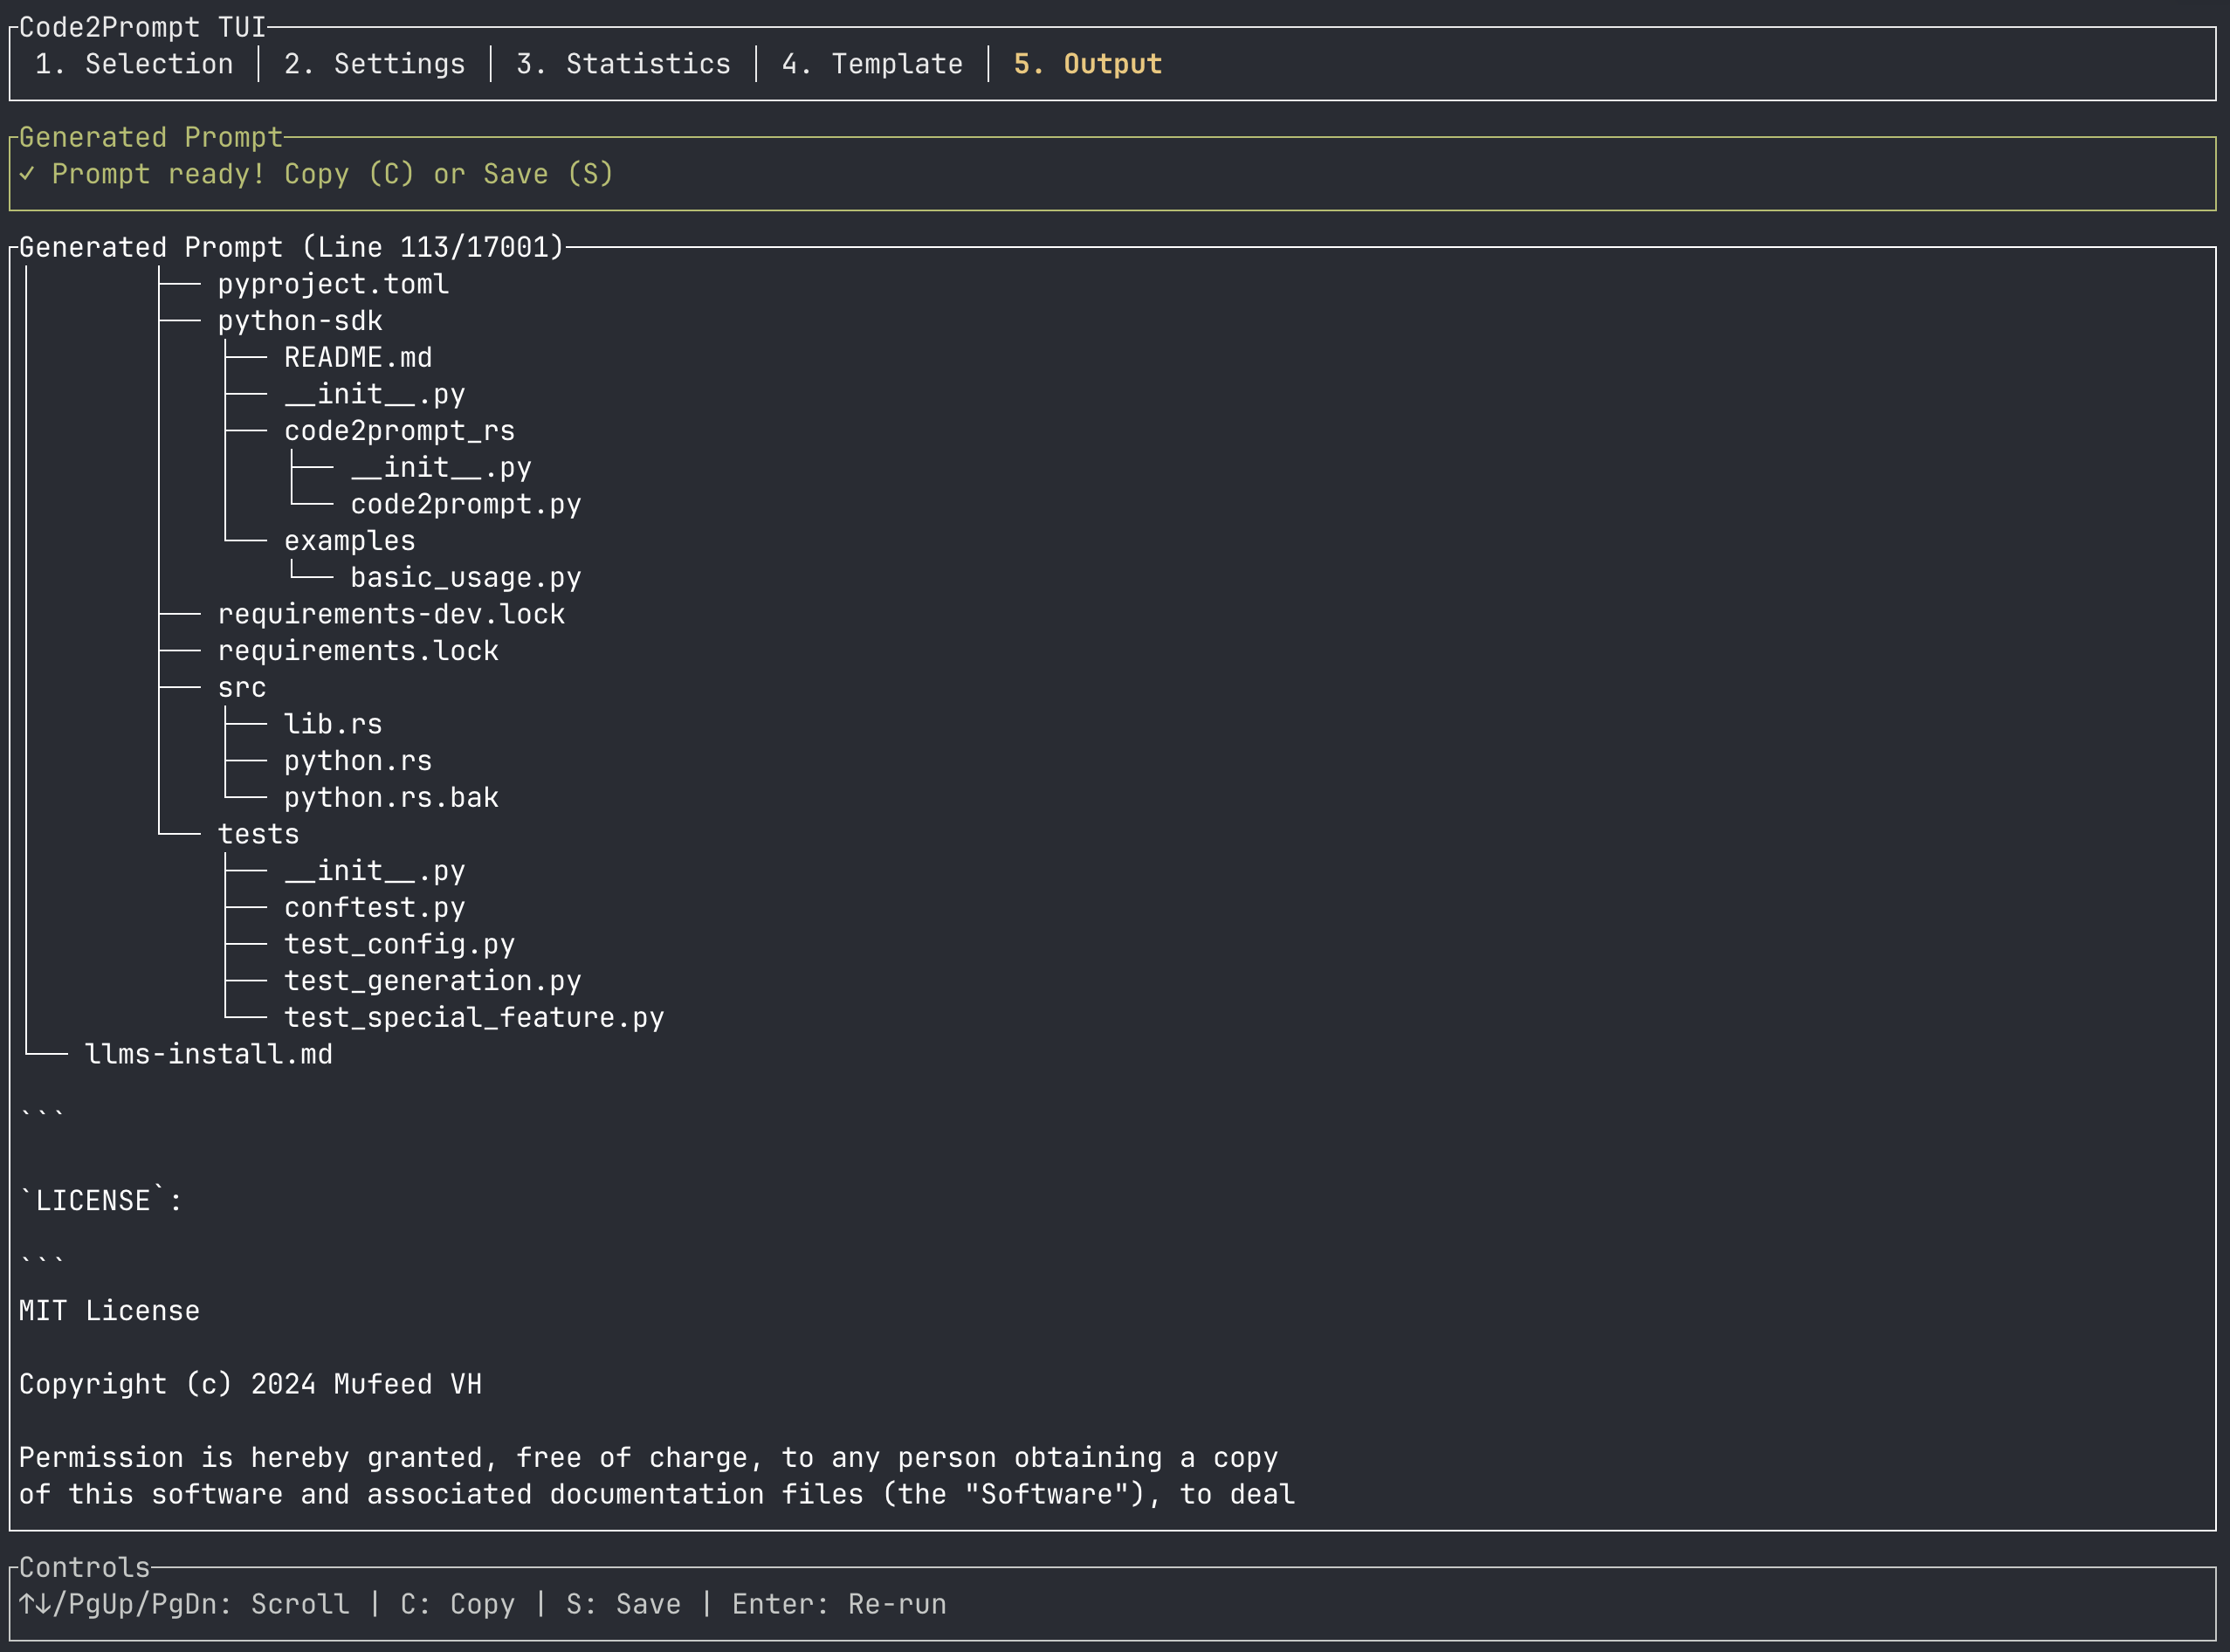2230x1652 pixels.
Task: Click the src folder row
Action: pyautogui.click(x=242, y=687)
